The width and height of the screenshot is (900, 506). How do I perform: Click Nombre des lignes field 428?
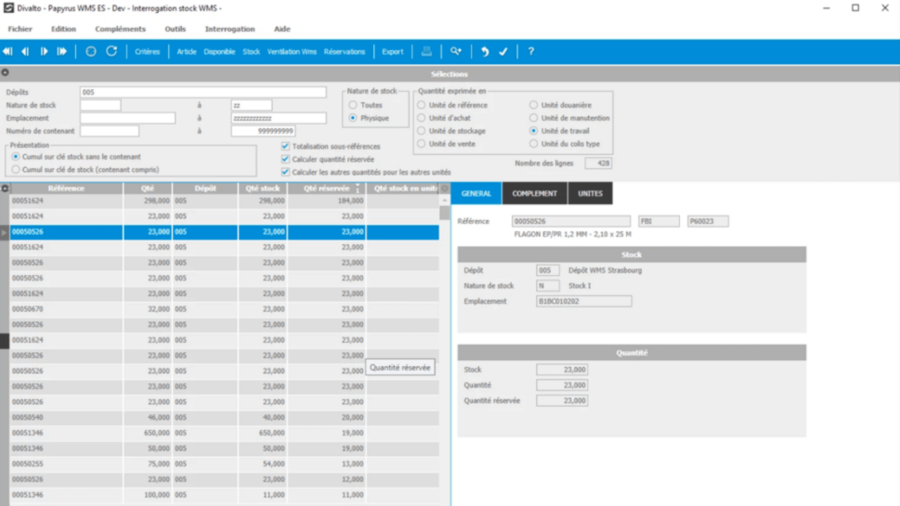tap(598, 163)
